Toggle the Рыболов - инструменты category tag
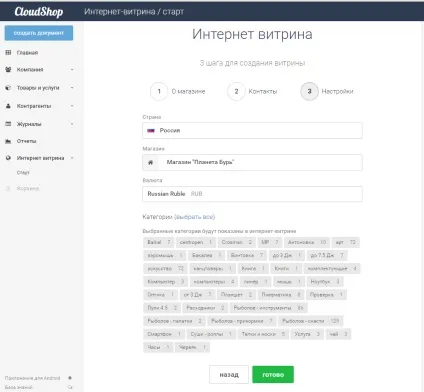This screenshot has width=424, height=392. tap(268, 308)
